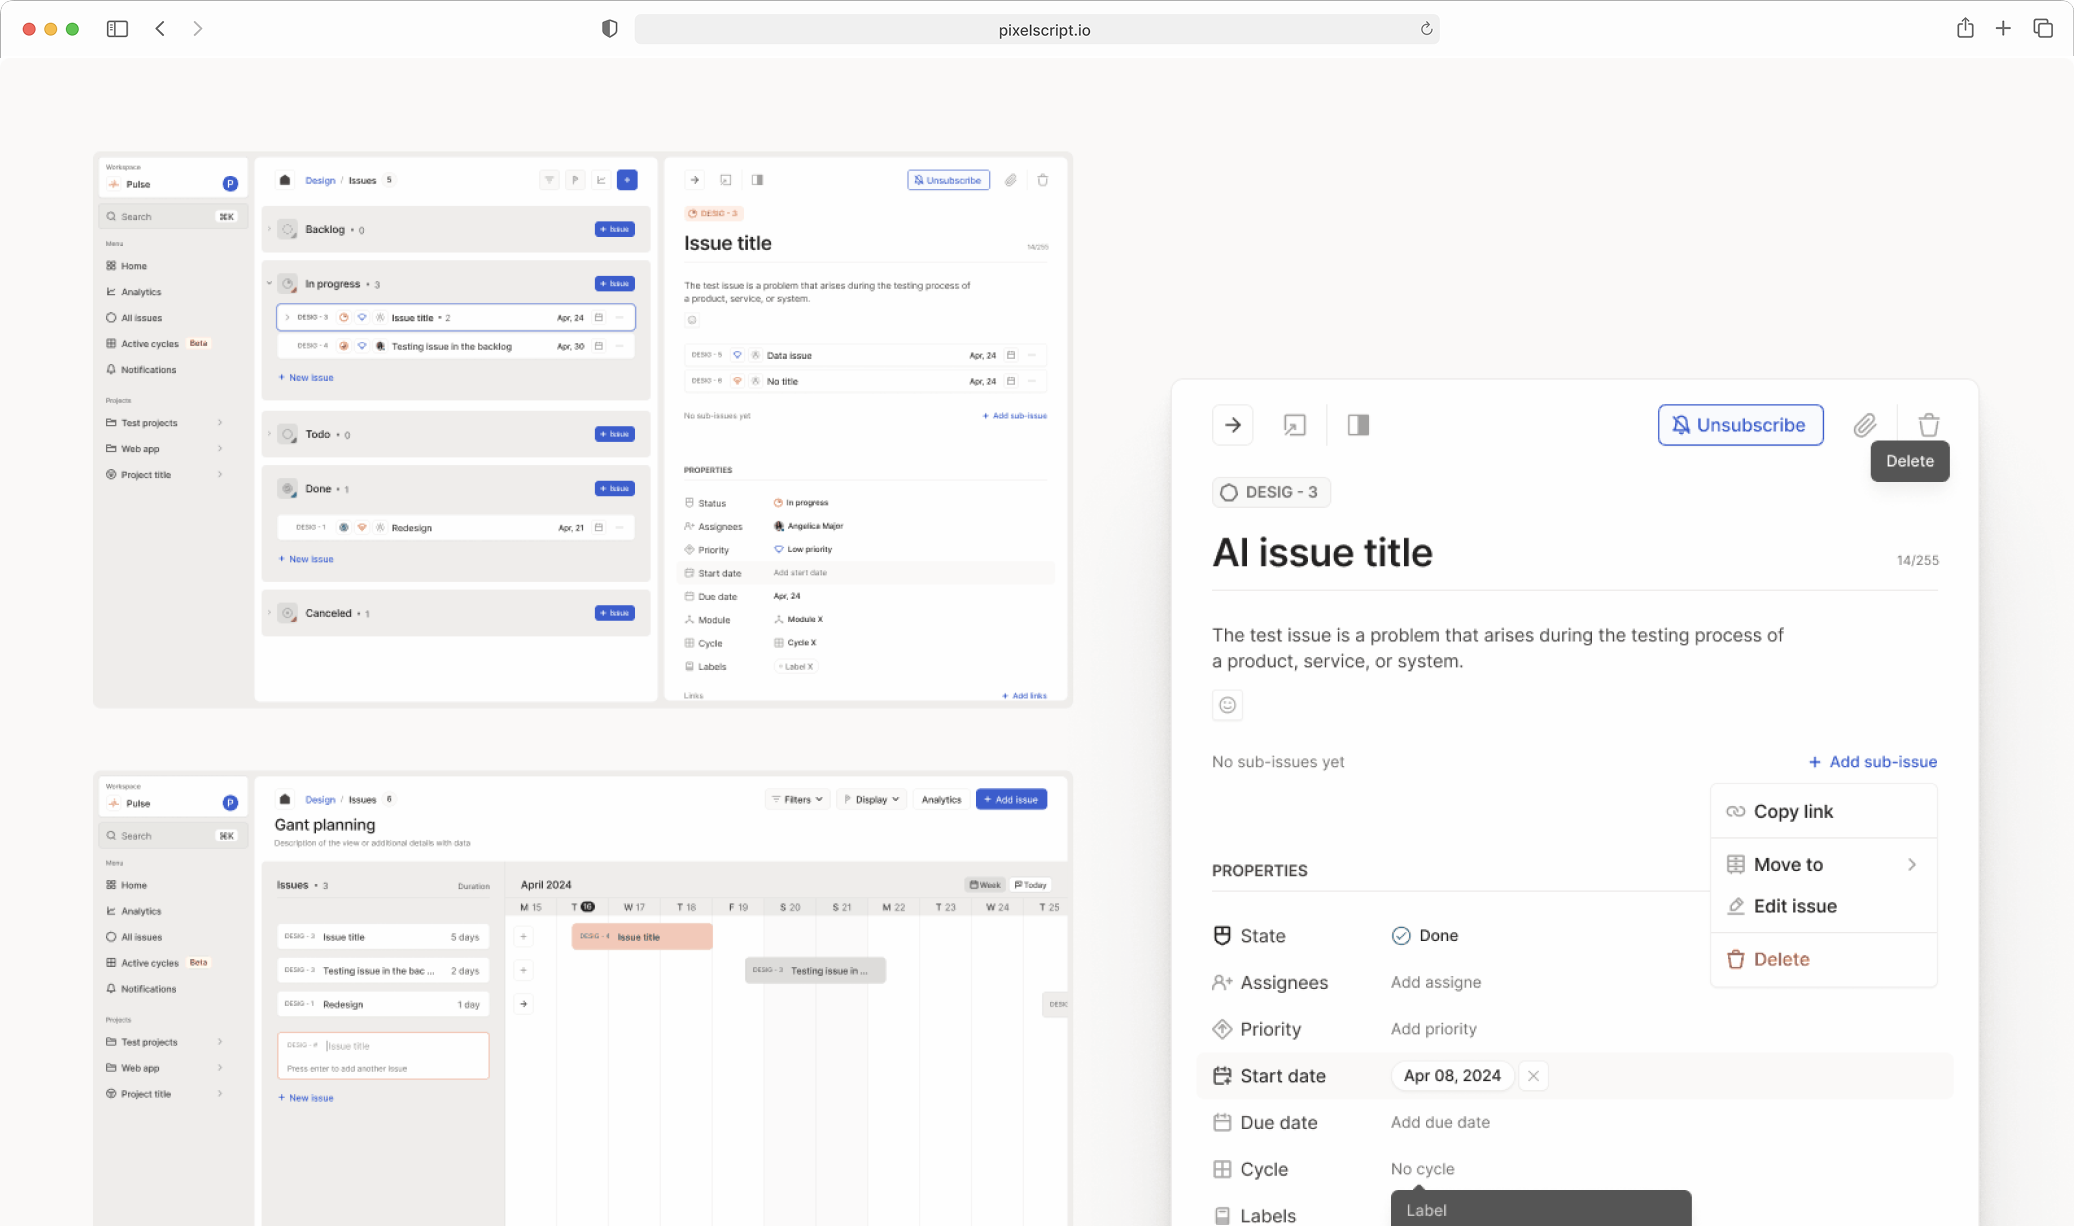The image size is (2074, 1226).
Task: Click the right arrow collapse panel icon
Action: 1233,425
